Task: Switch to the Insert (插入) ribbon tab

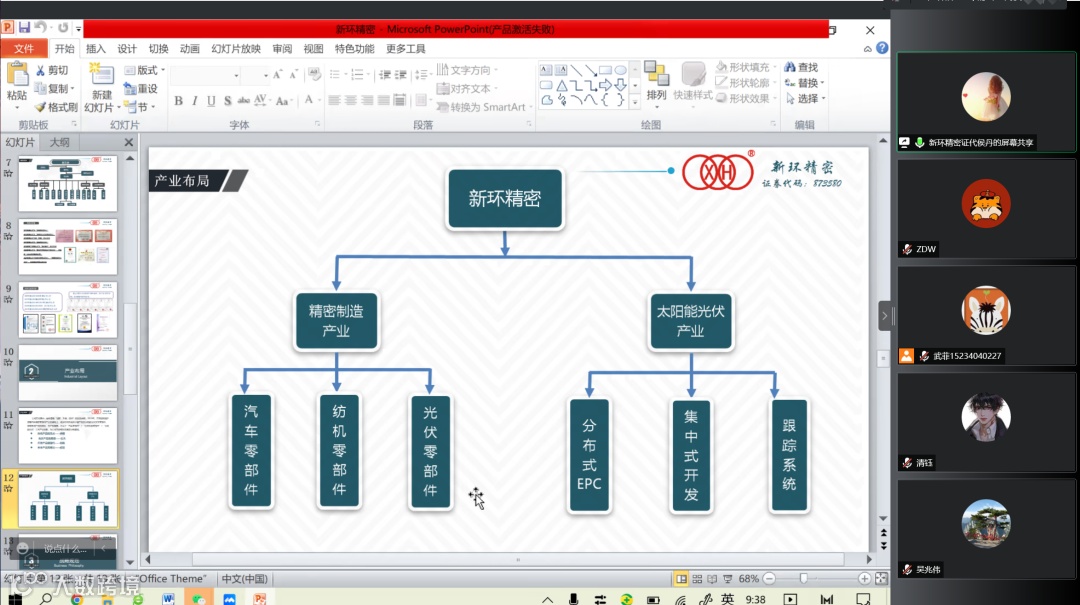Action: (96, 49)
